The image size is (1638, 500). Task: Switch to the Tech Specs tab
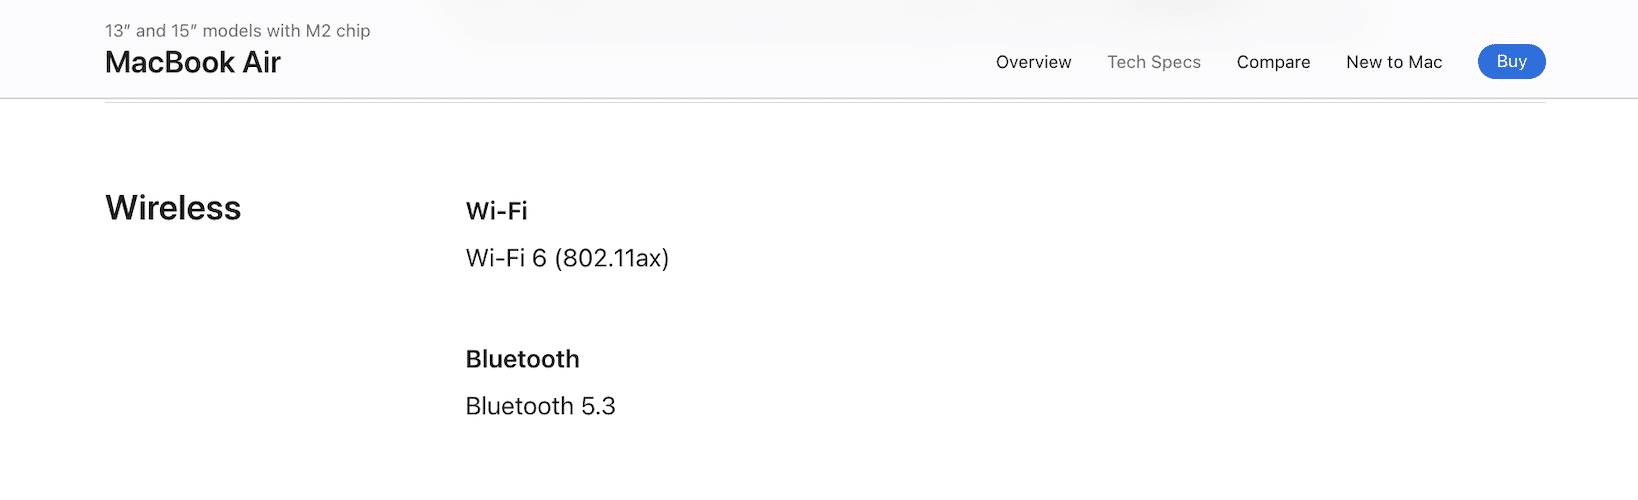(x=1153, y=62)
